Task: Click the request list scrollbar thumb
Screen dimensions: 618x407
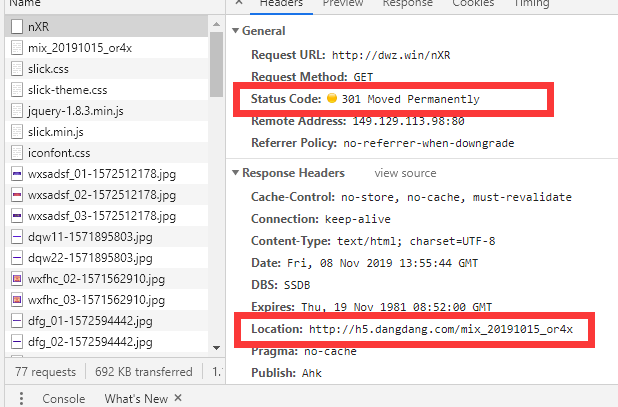Action: point(217,55)
